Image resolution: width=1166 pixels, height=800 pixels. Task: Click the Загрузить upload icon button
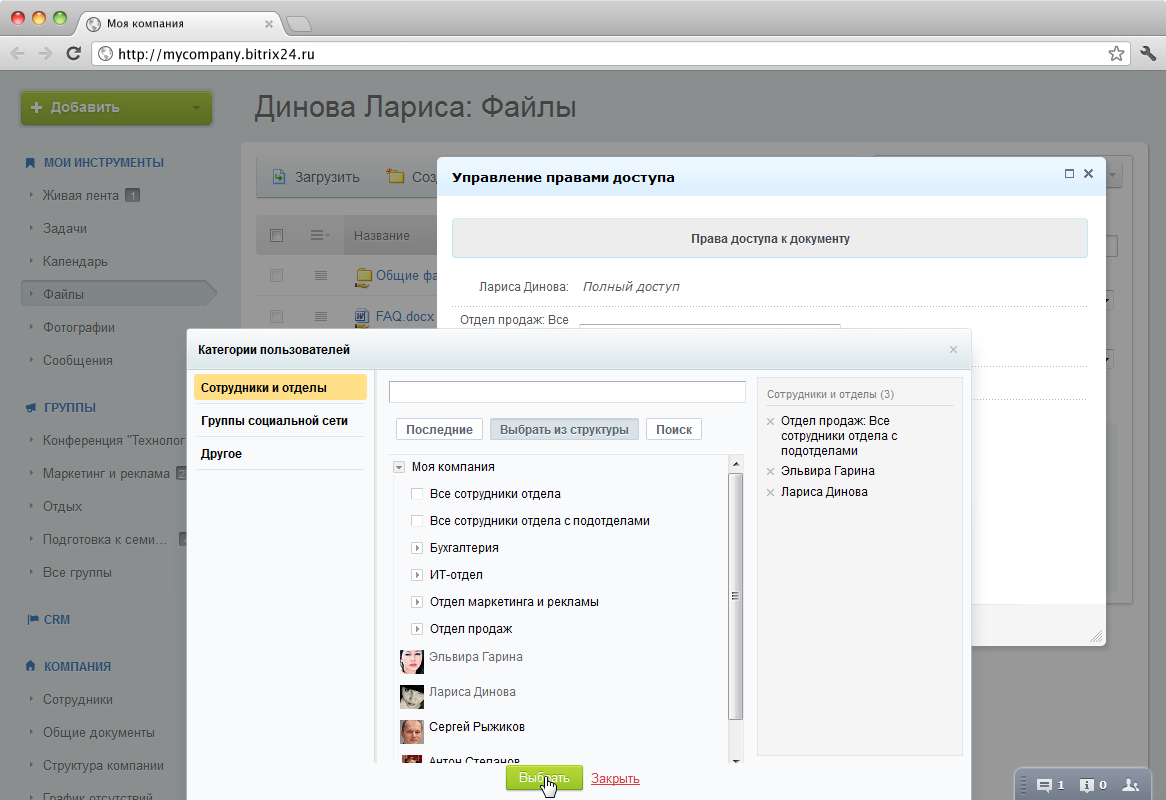click(280, 177)
